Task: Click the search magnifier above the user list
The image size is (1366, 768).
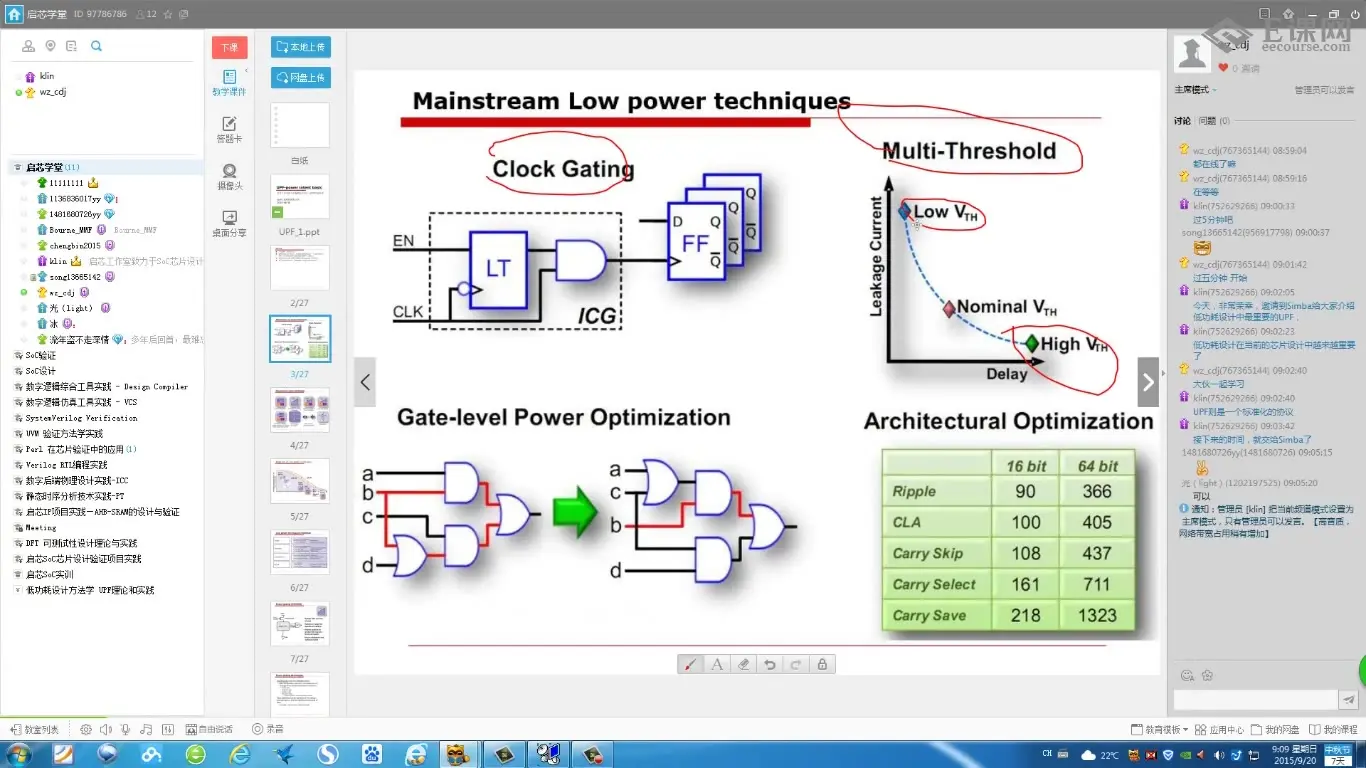Action: click(96, 46)
